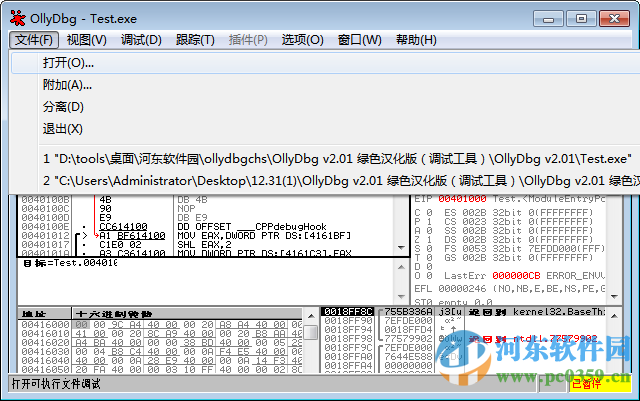Open recent file 1 in D:\tools
The height and width of the screenshot is (401, 640).
326,159
